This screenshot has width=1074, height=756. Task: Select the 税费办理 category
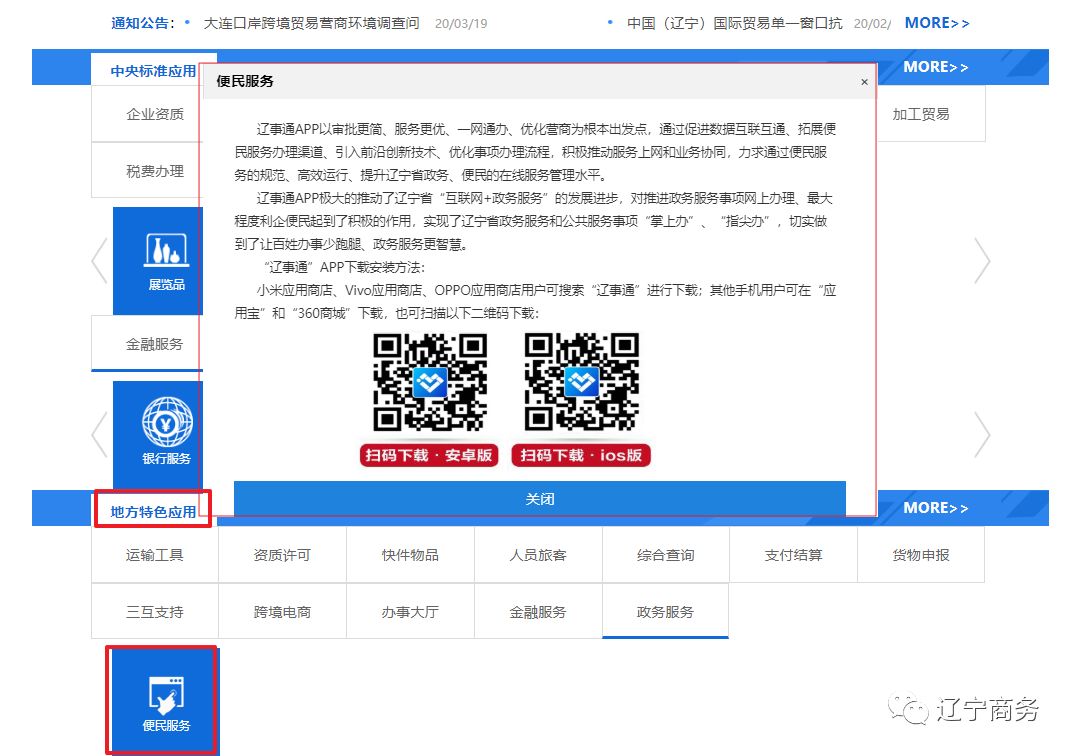click(155, 171)
